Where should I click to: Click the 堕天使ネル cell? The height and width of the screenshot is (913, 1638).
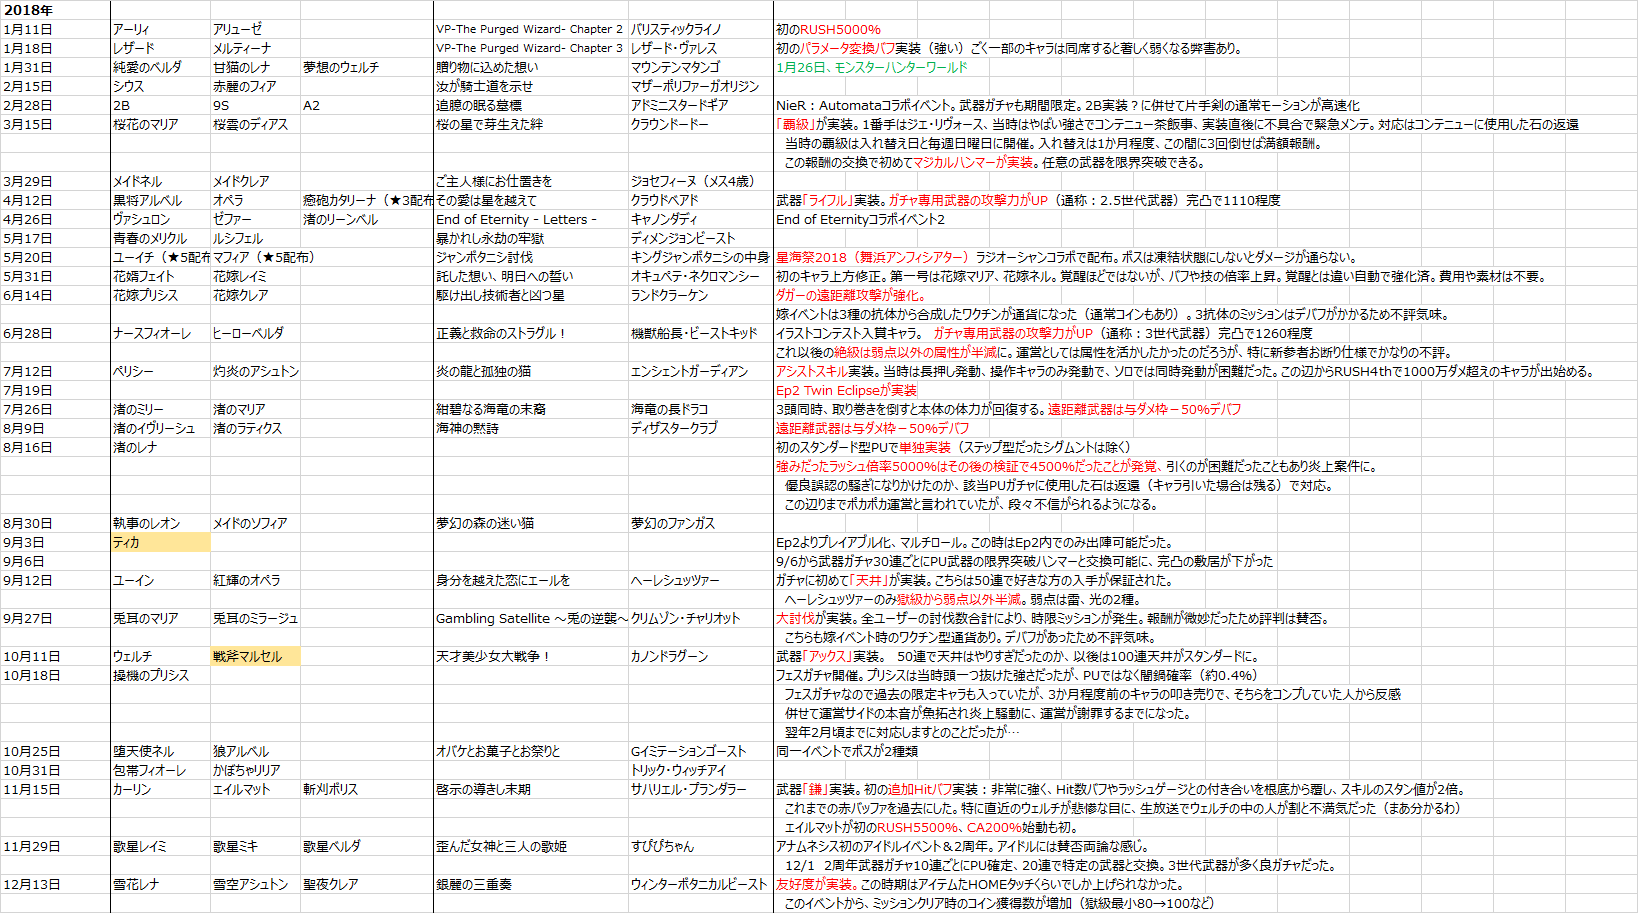tap(160, 751)
